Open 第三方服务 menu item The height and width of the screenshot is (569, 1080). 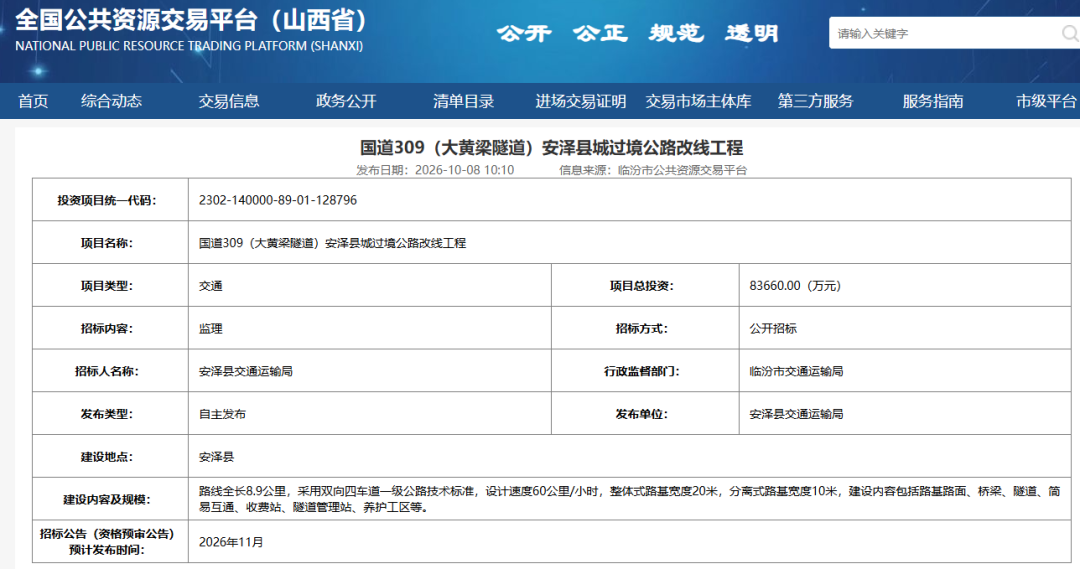(816, 101)
